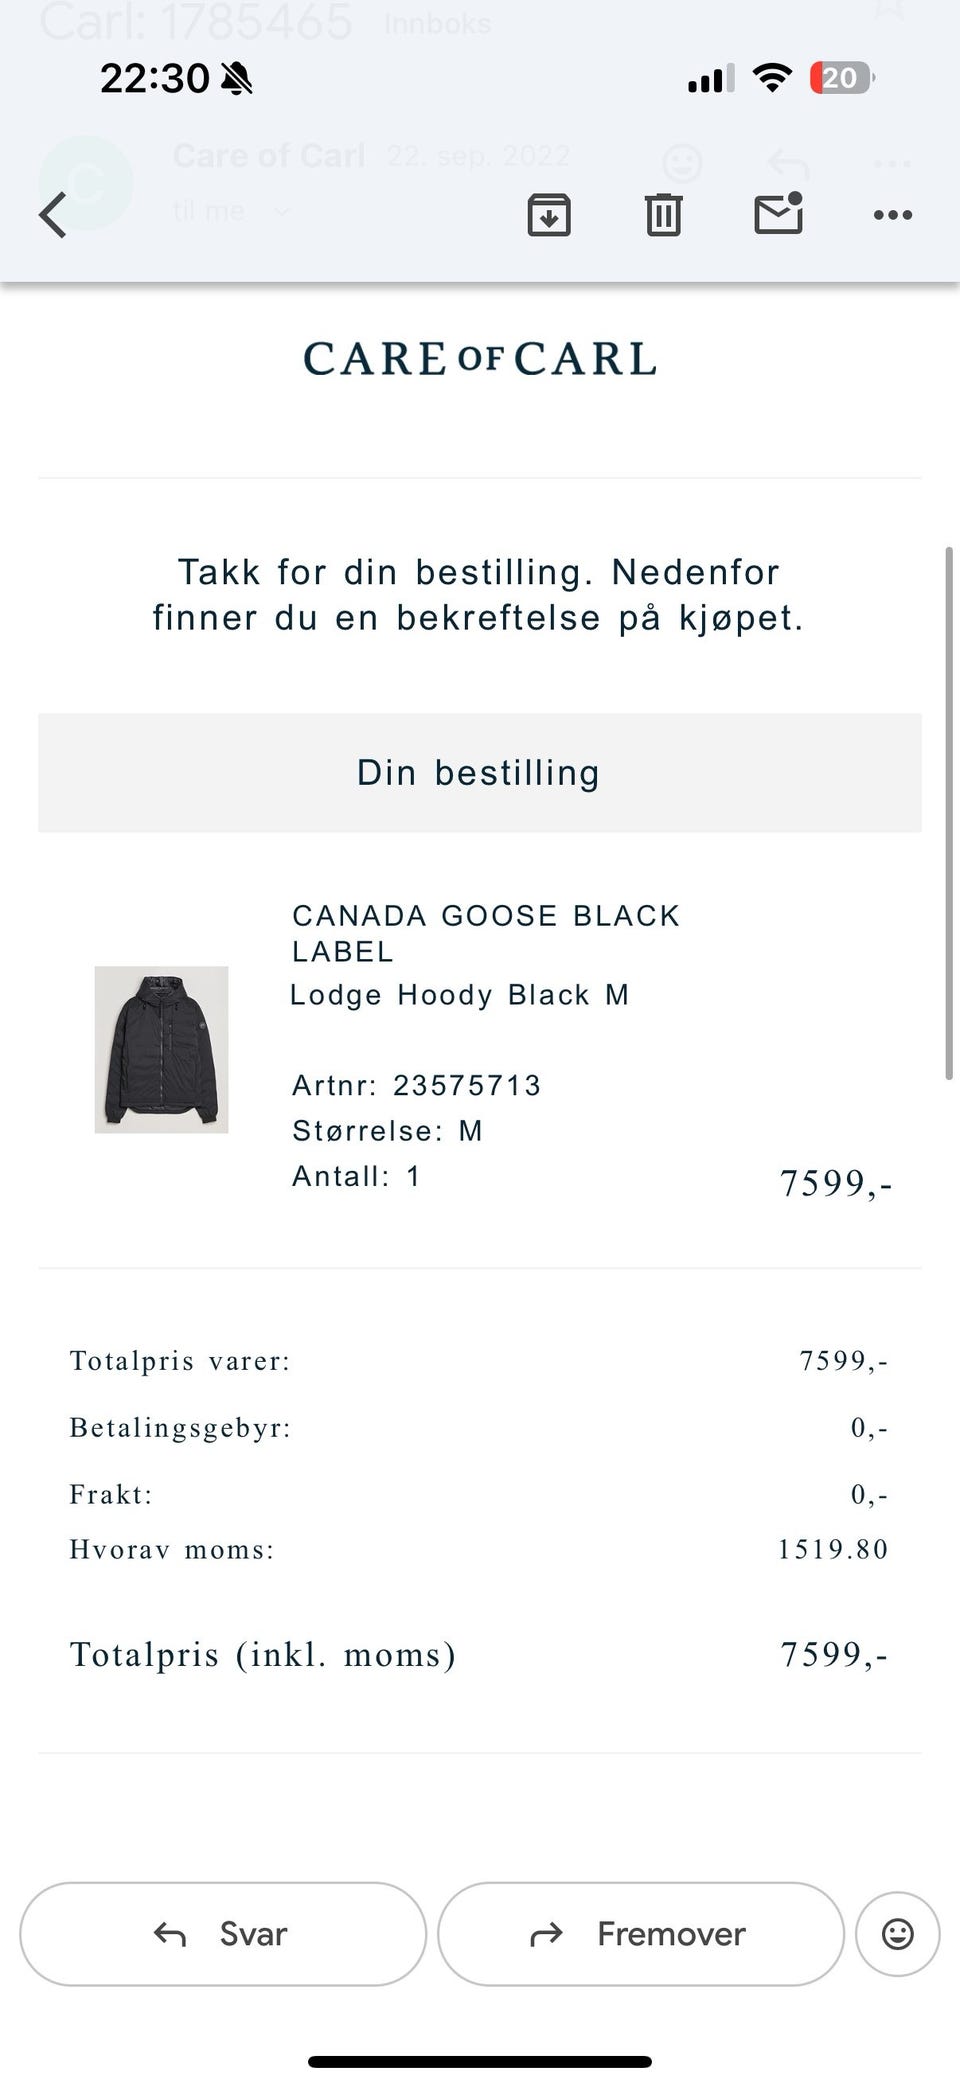The width and height of the screenshot is (960, 2087).
Task: Click the vertical scrollbar on the right
Action: (949, 812)
